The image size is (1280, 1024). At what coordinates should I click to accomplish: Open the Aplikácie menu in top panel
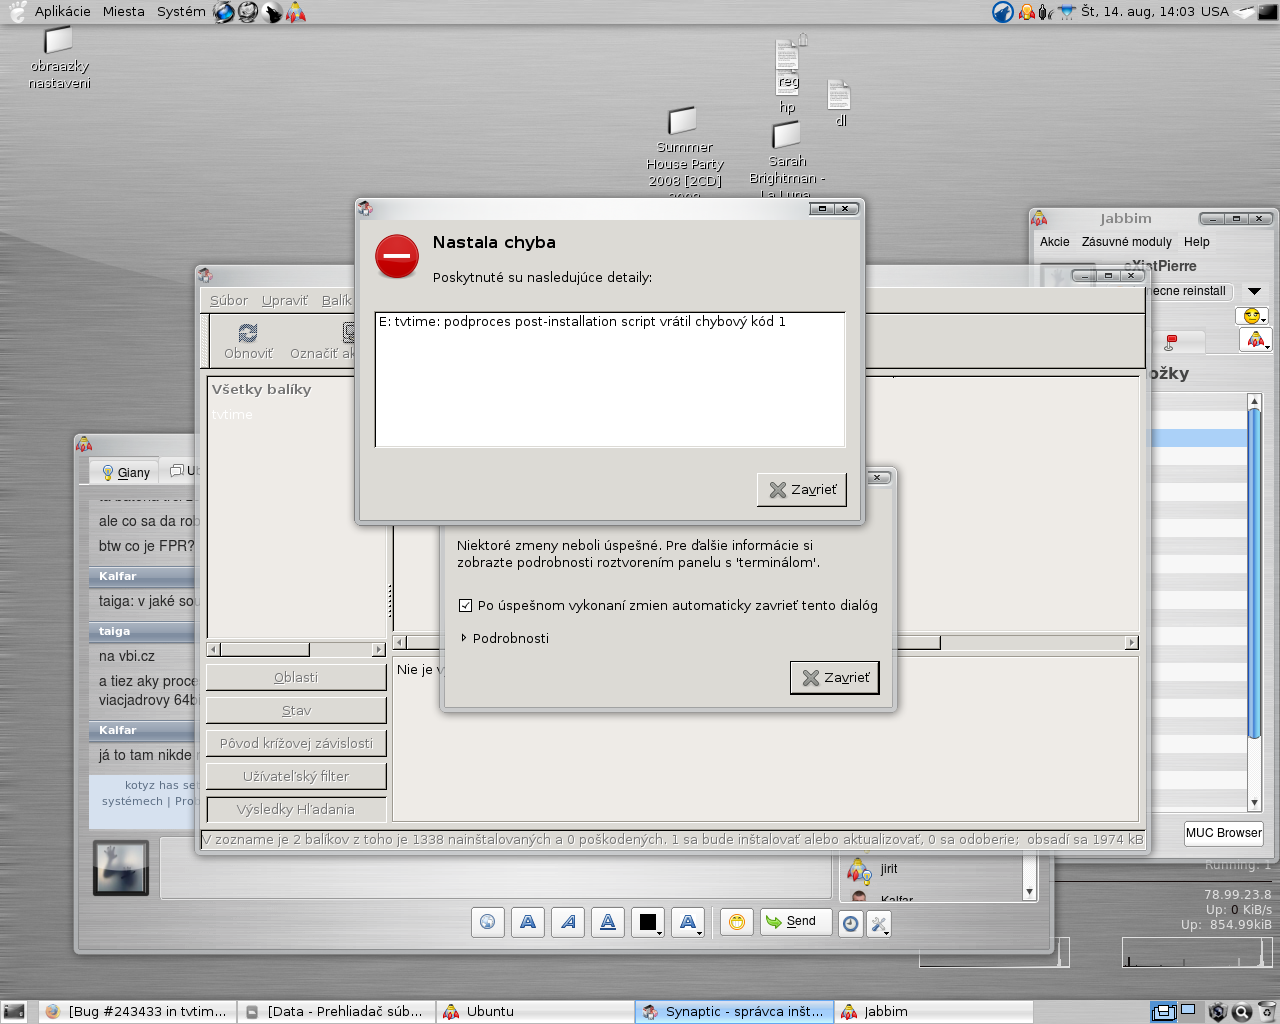[x=62, y=12]
